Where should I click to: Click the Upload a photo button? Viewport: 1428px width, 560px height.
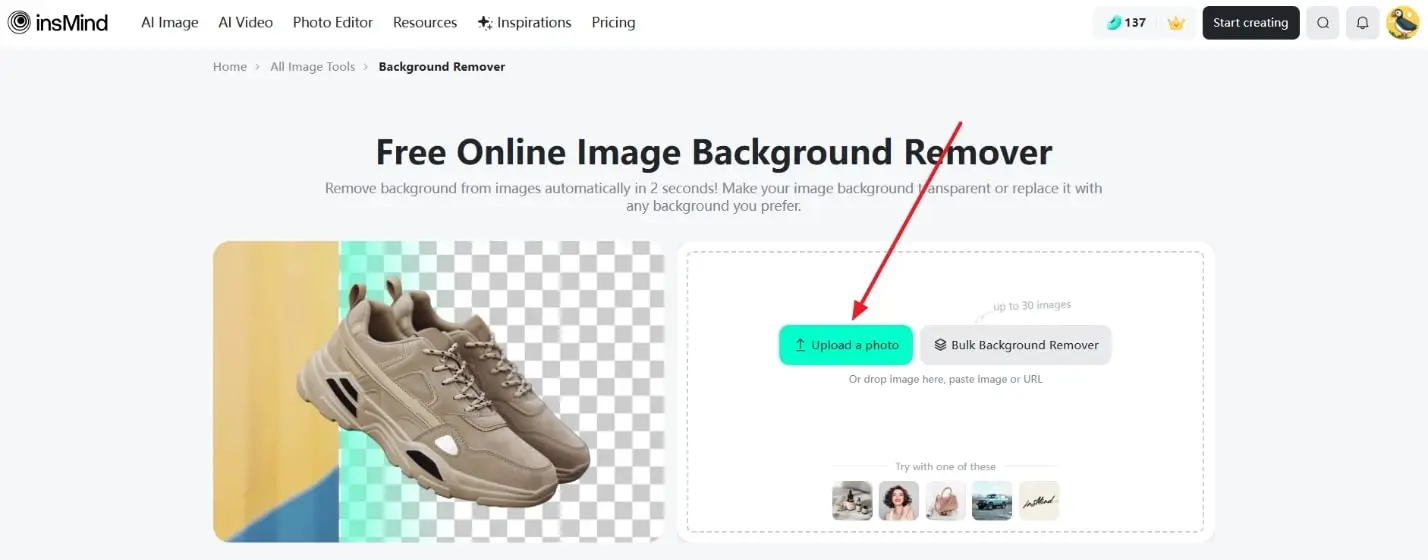pyautogui.click(x=846, y=345)
